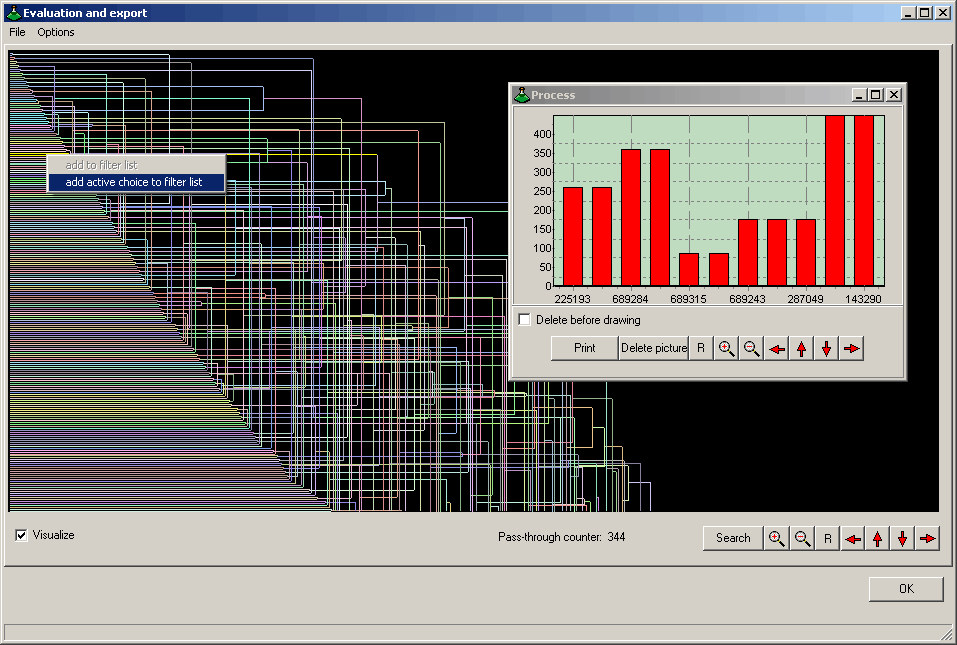Uncheck the Visualize checkbox
957x645 pixels.
click(21, 535)
